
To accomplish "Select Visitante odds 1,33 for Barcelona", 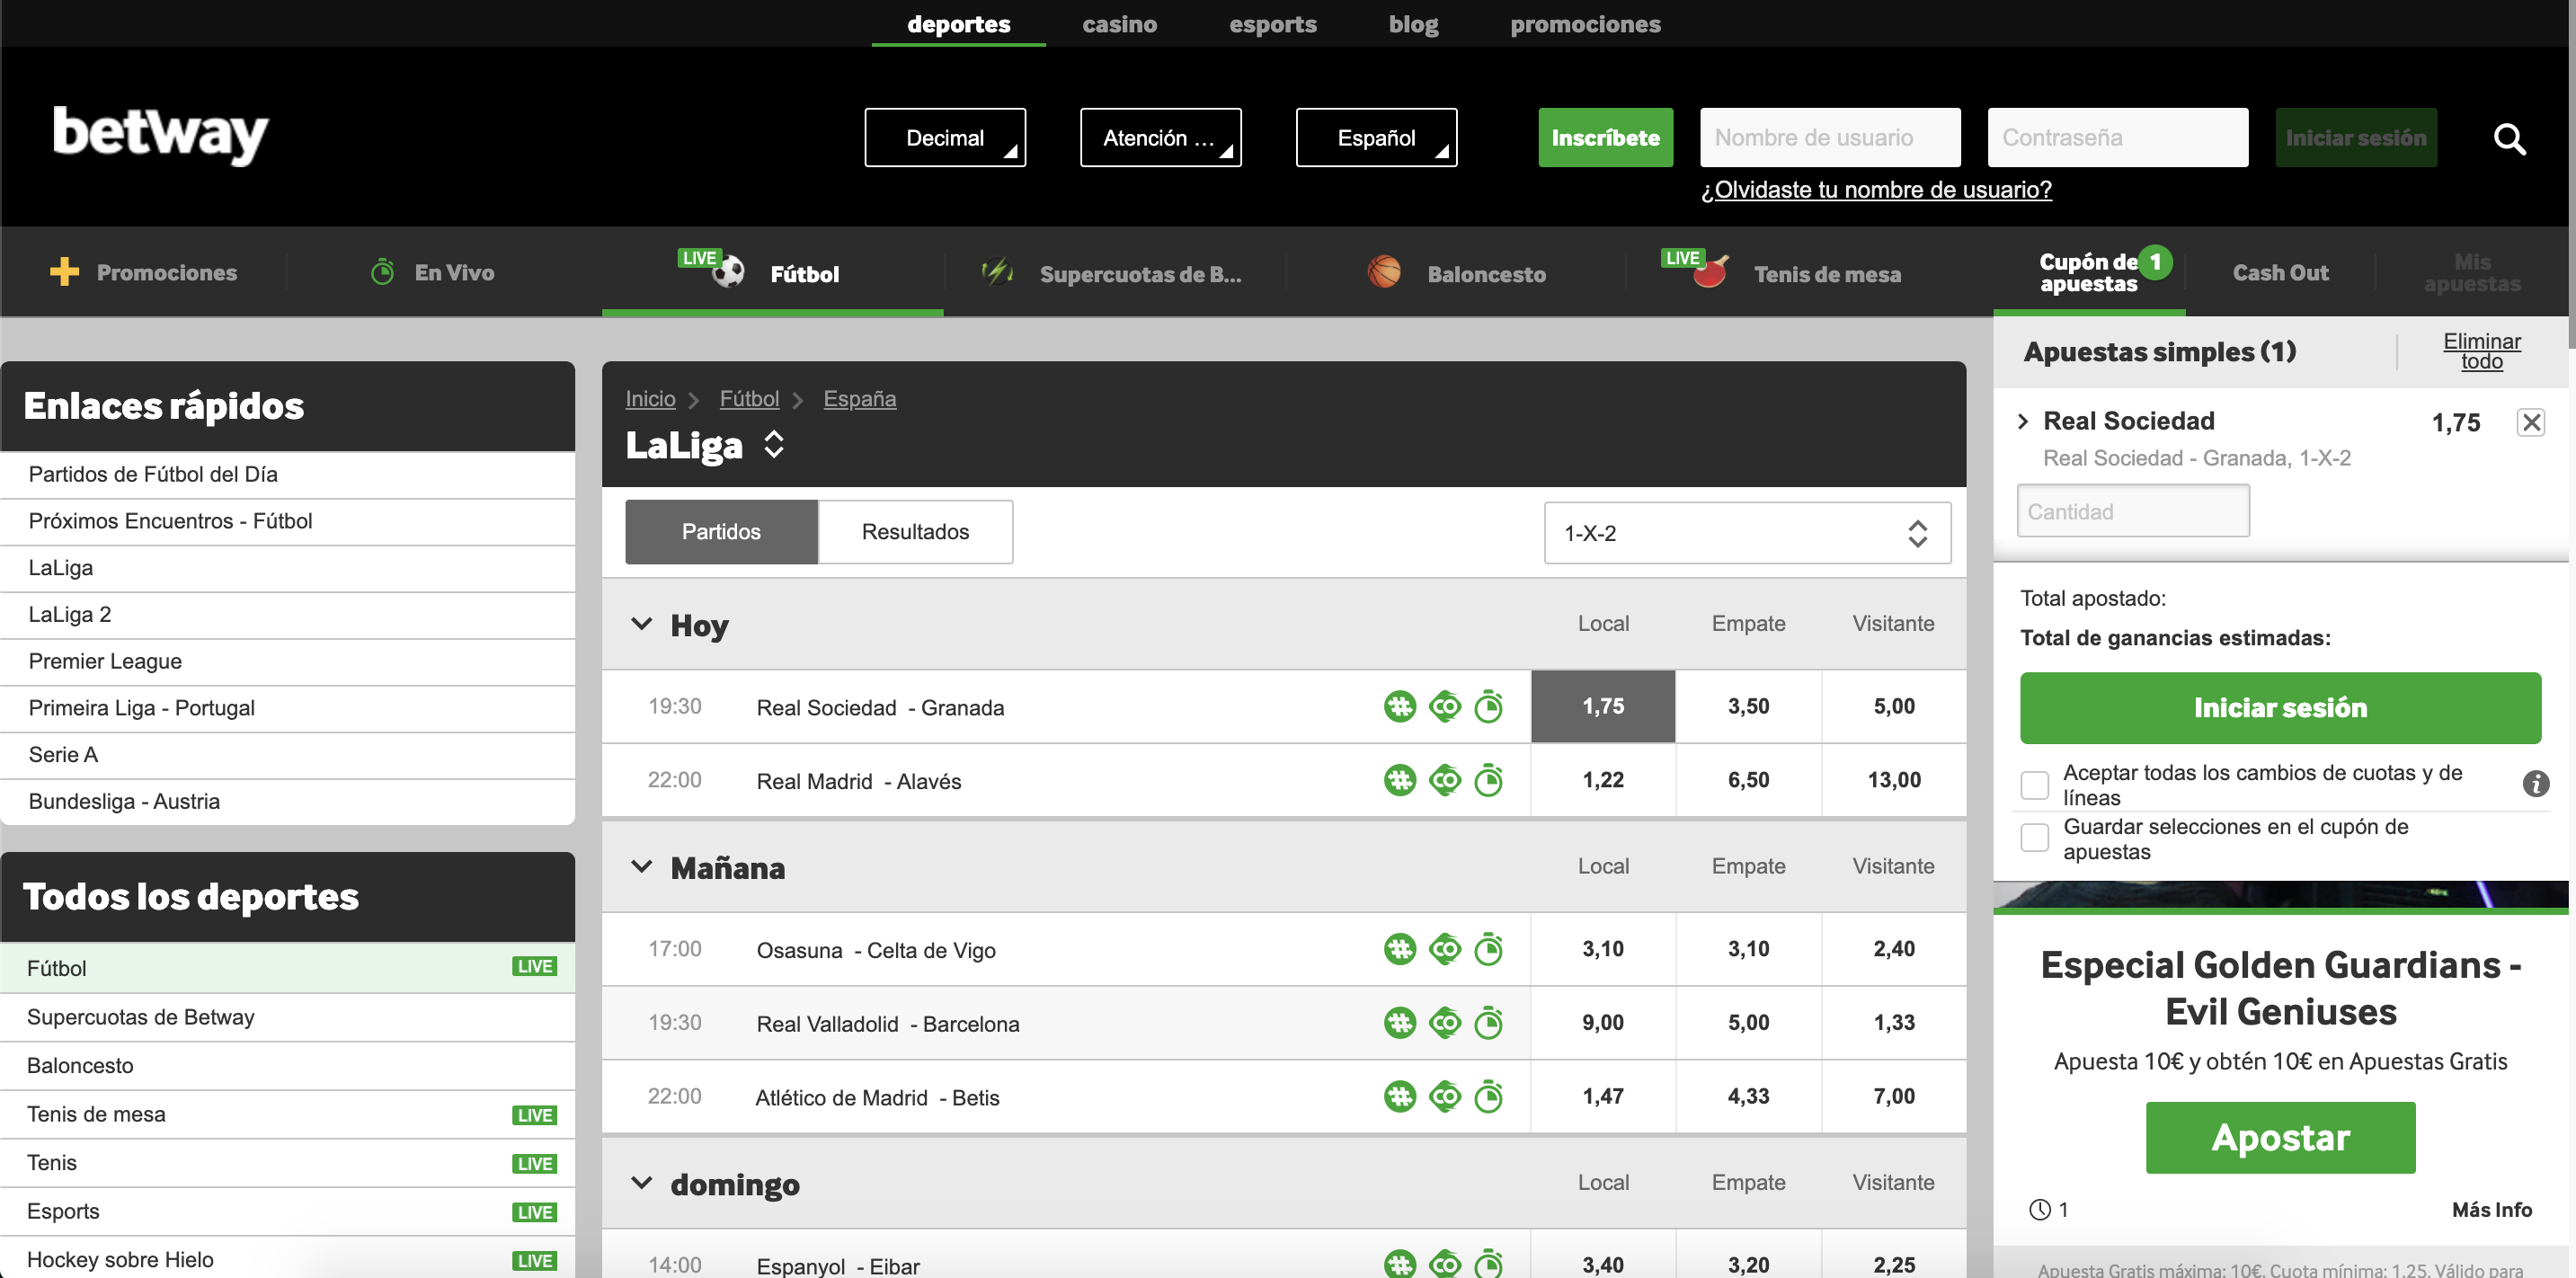I will click(x=1894, y=1023).
